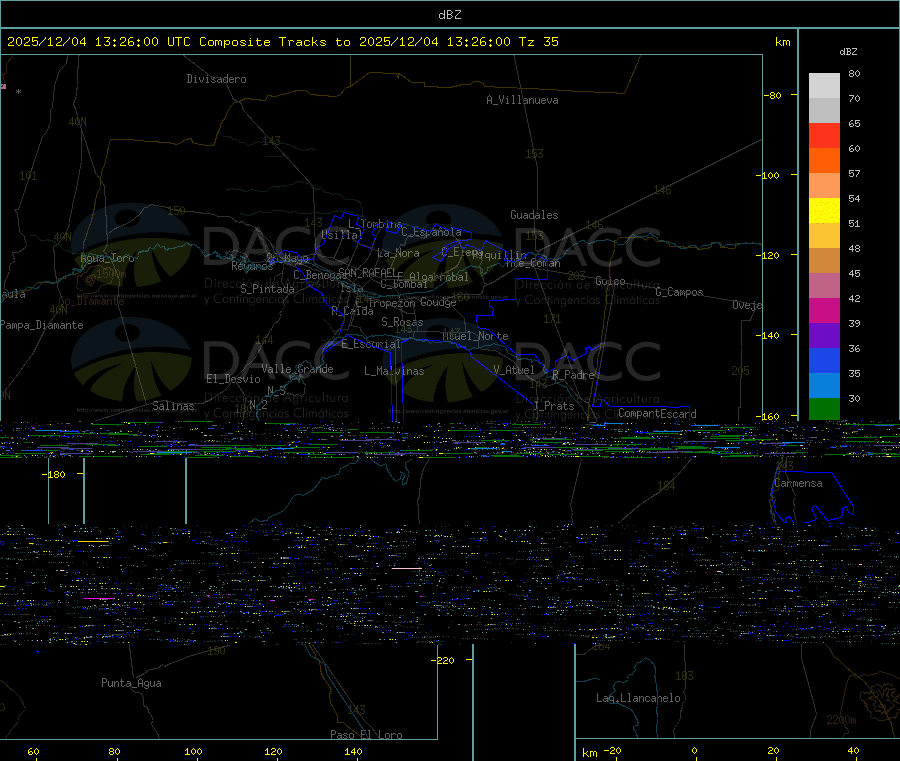Click the -100 km axis tick

coord(767,175)
